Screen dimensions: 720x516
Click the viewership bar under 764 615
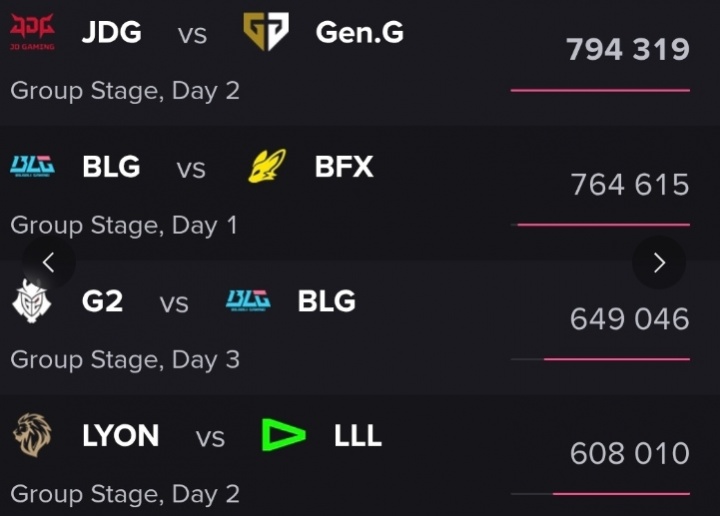[603, 225]
